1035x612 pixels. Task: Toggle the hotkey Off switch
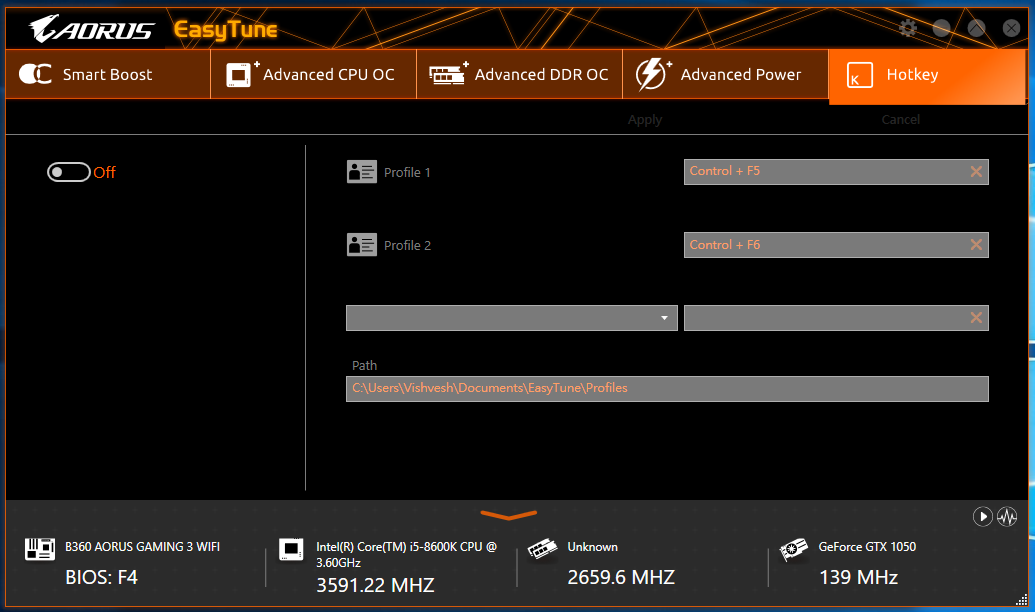tap(69, 172)
